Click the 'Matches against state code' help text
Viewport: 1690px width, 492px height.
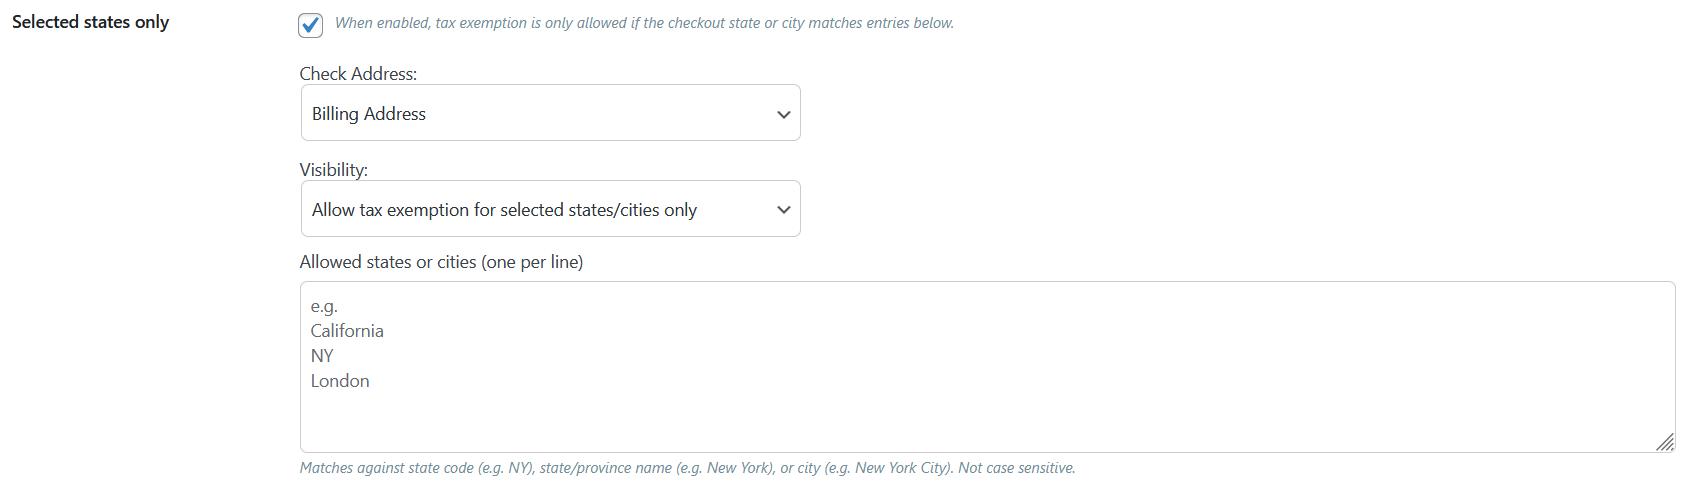tap(687, 468)
